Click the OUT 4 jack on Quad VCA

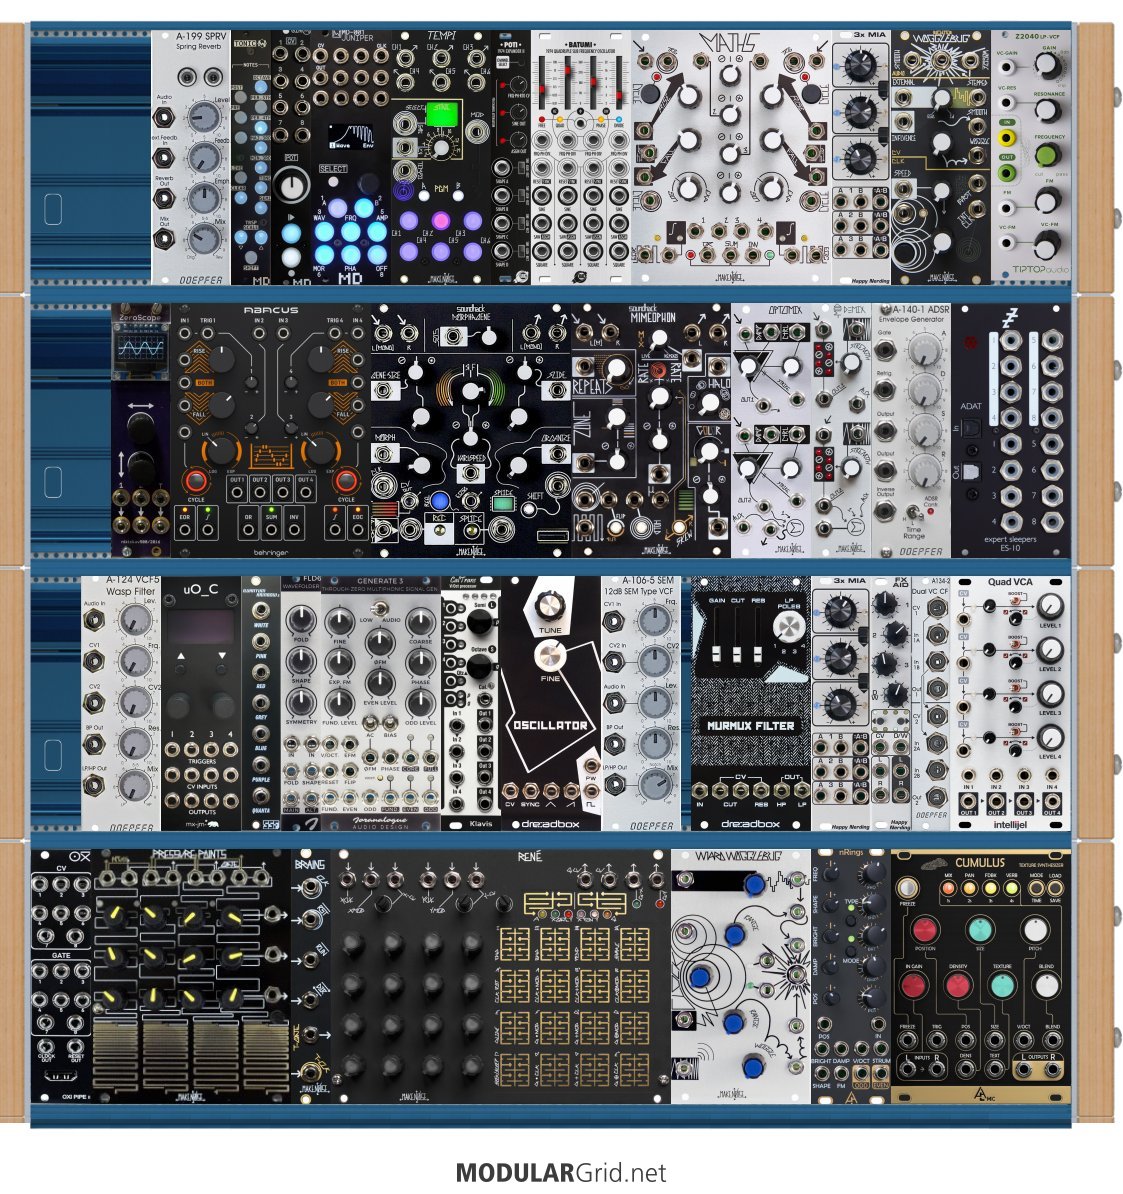click(x=1051, y=803)
